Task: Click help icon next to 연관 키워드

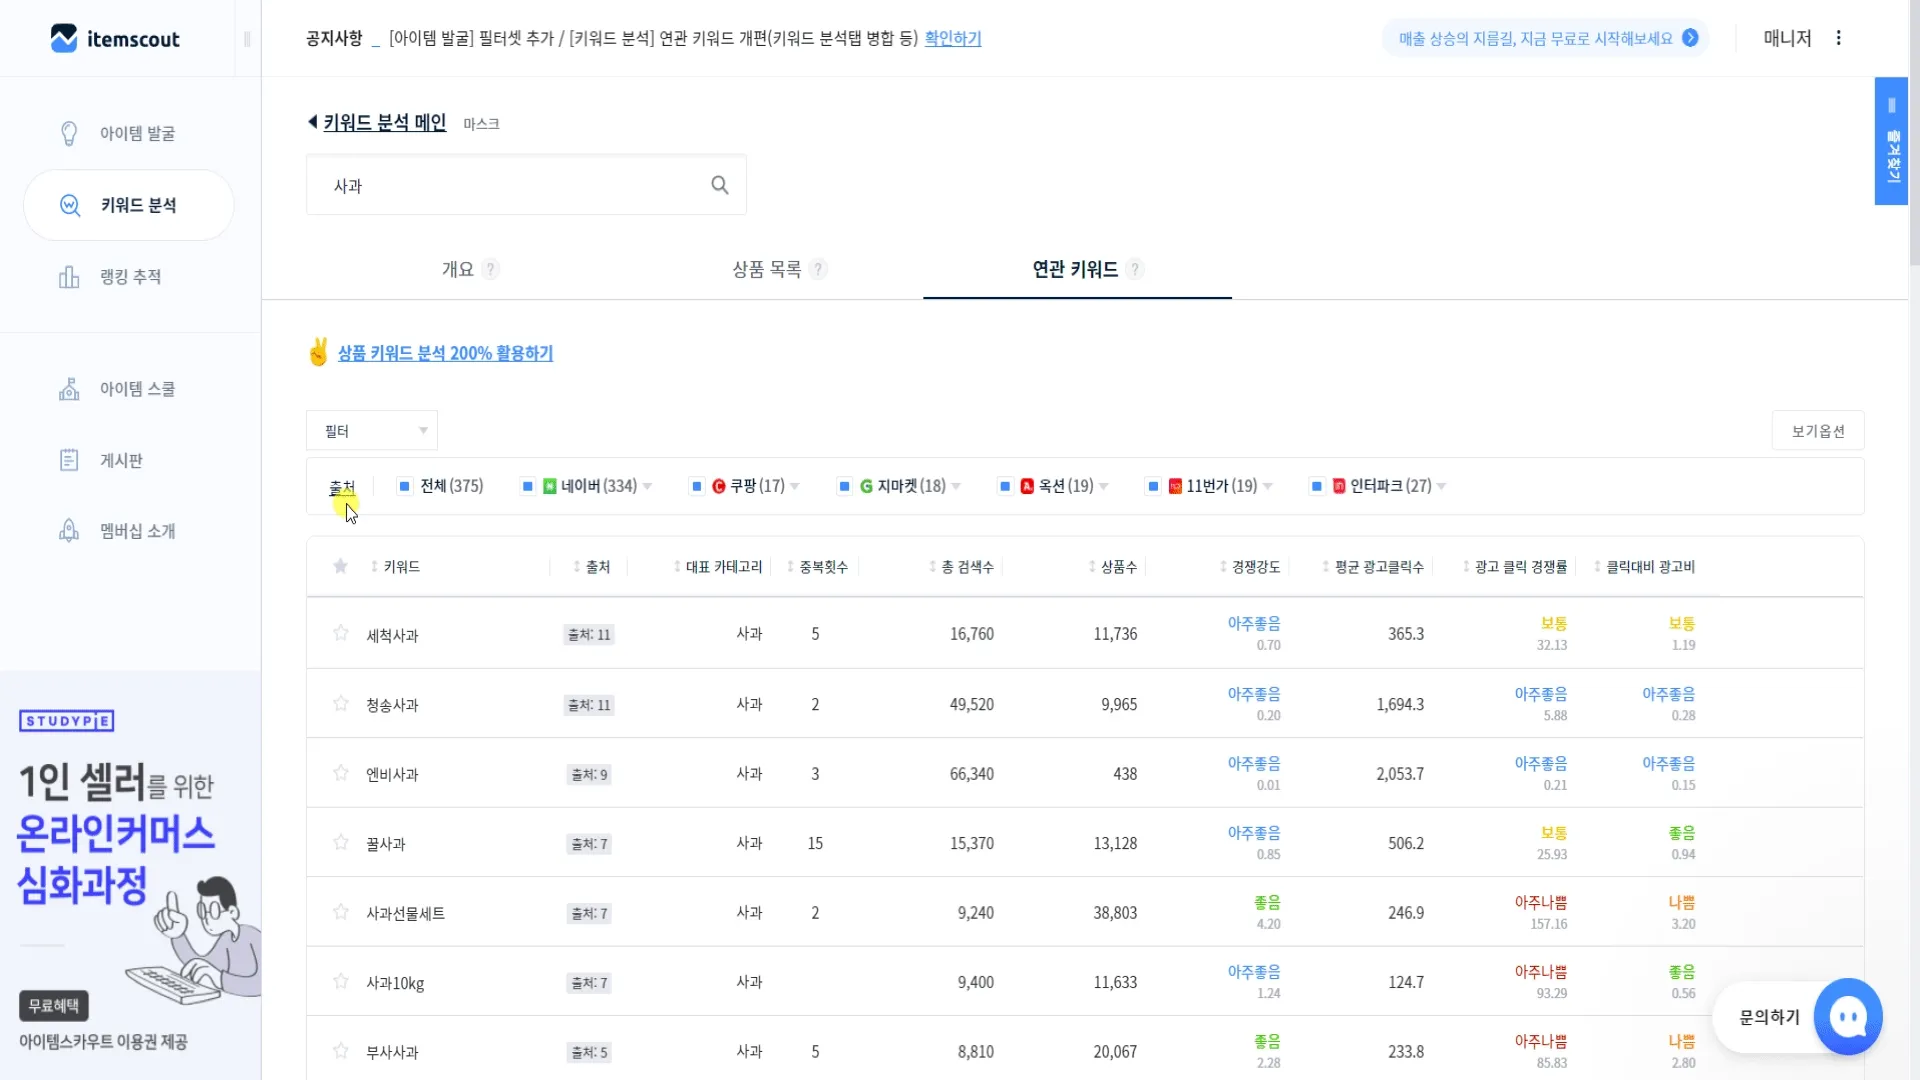Action: (1134, 269)
